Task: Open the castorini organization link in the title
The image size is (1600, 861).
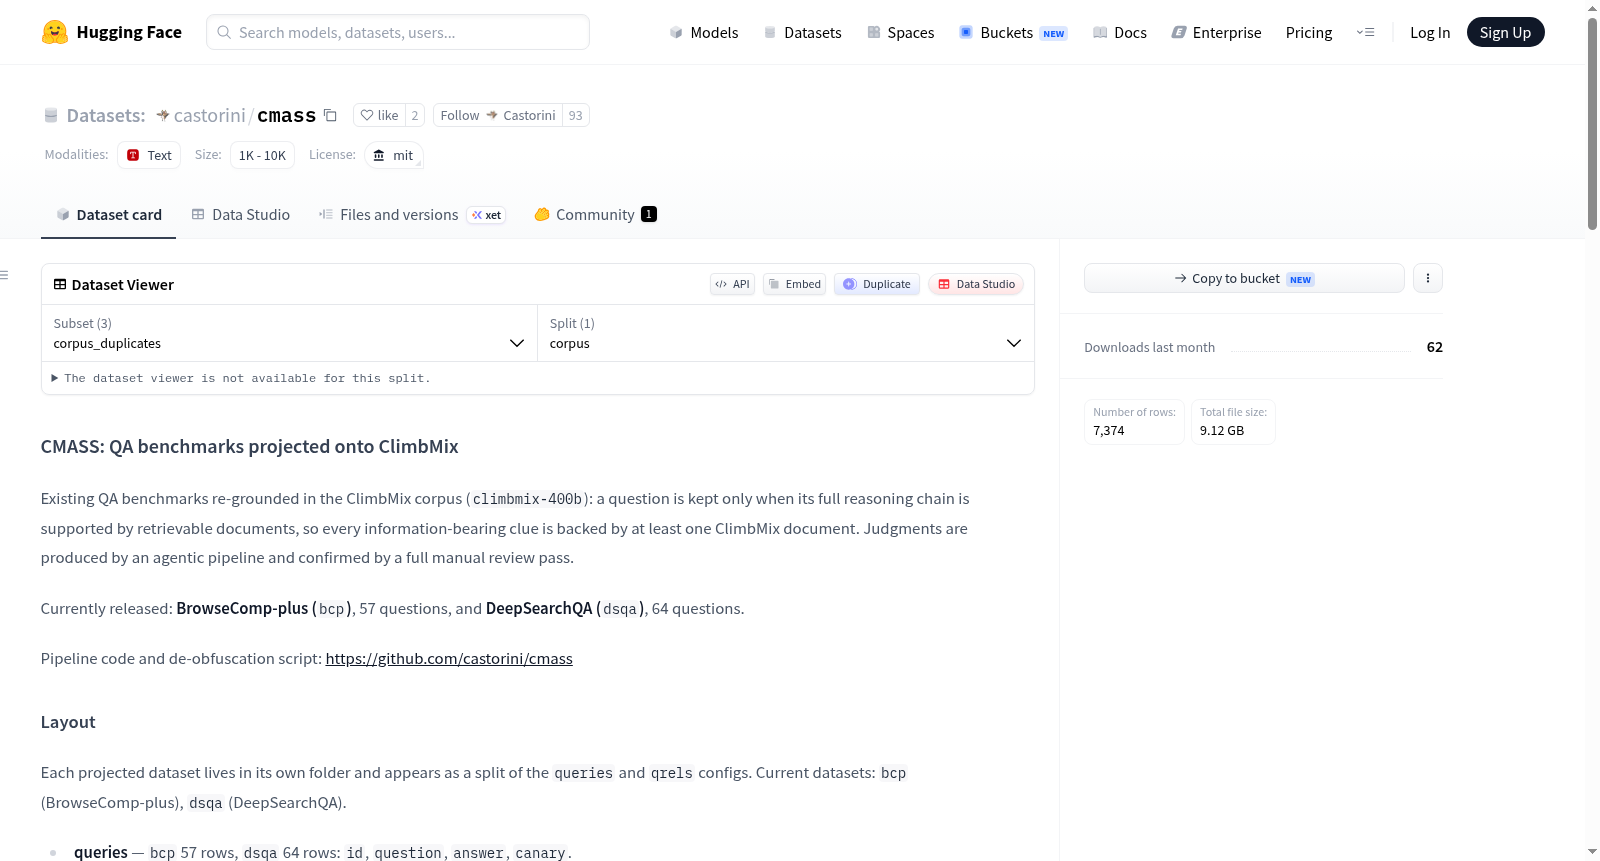Action: (x=209, y=115)
